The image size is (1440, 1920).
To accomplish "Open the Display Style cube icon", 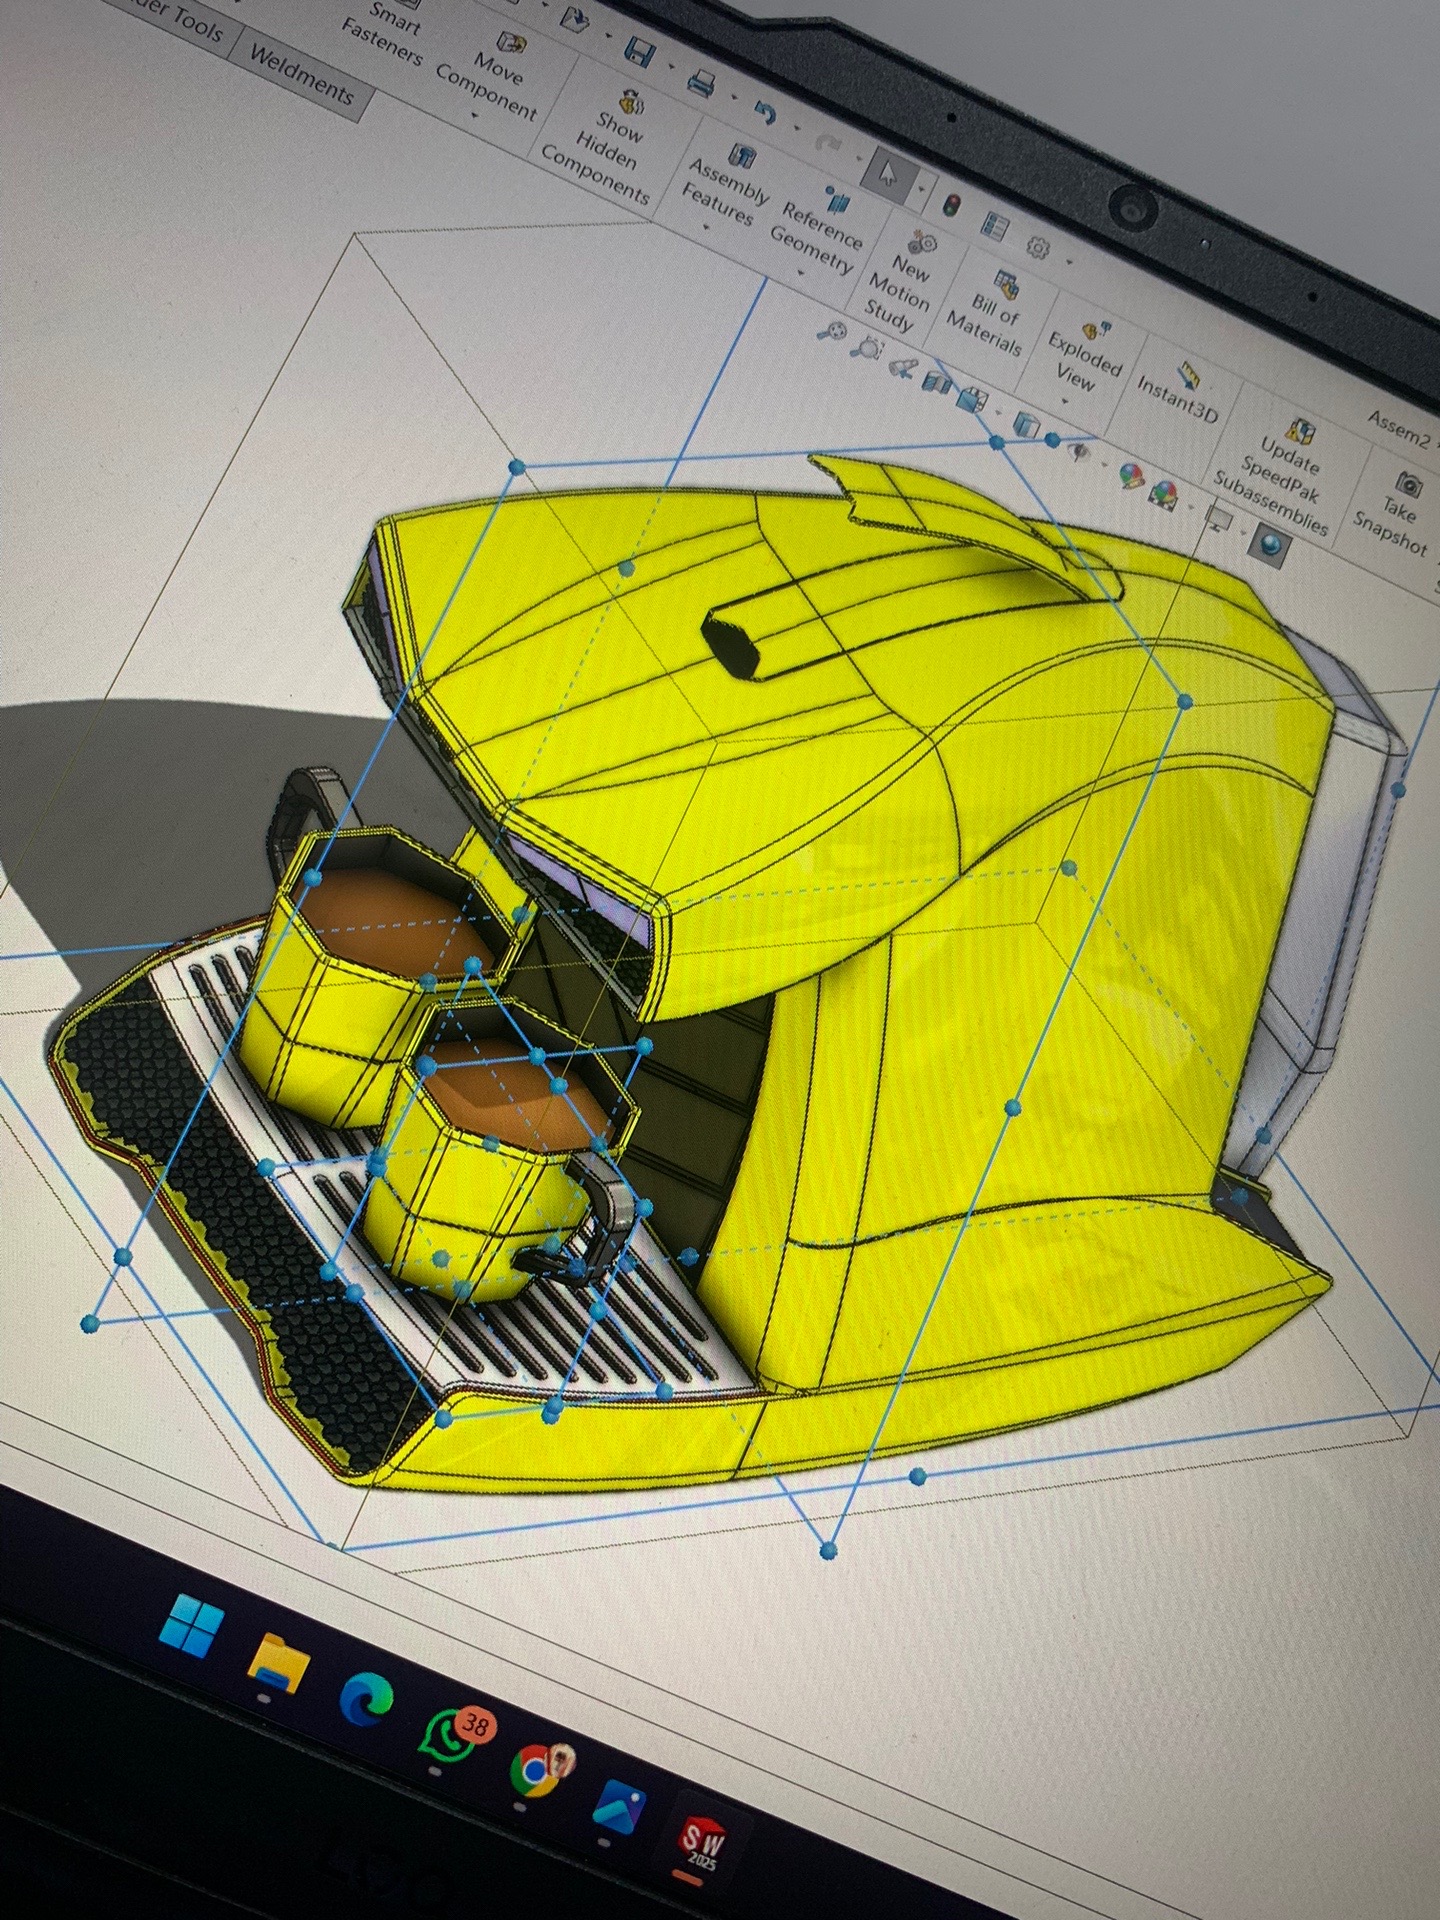I will tap(1027, 425).
